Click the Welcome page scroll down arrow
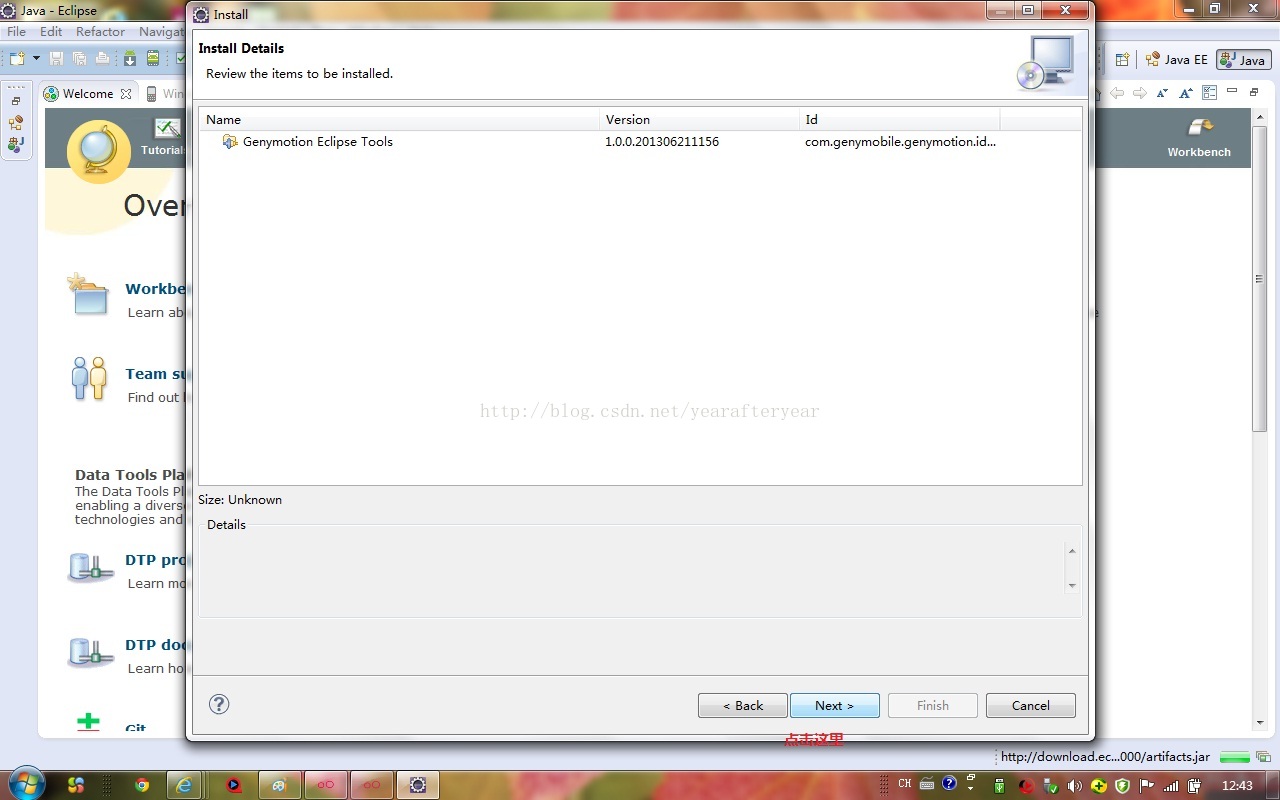Viewport: 1280px width, 800px height. (1259, 723)
